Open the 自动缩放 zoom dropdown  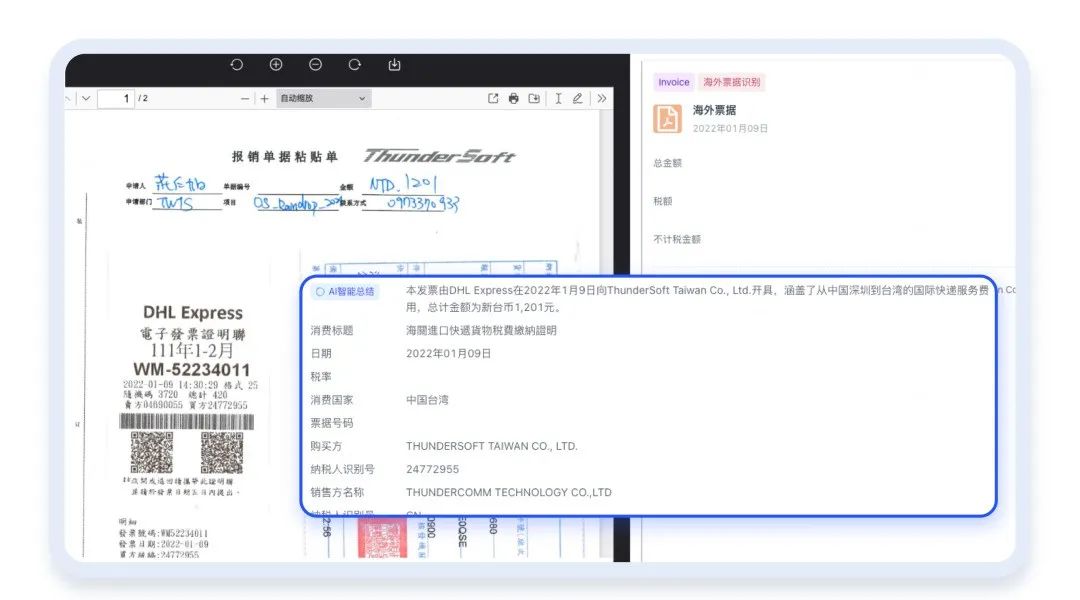point(324,99)
